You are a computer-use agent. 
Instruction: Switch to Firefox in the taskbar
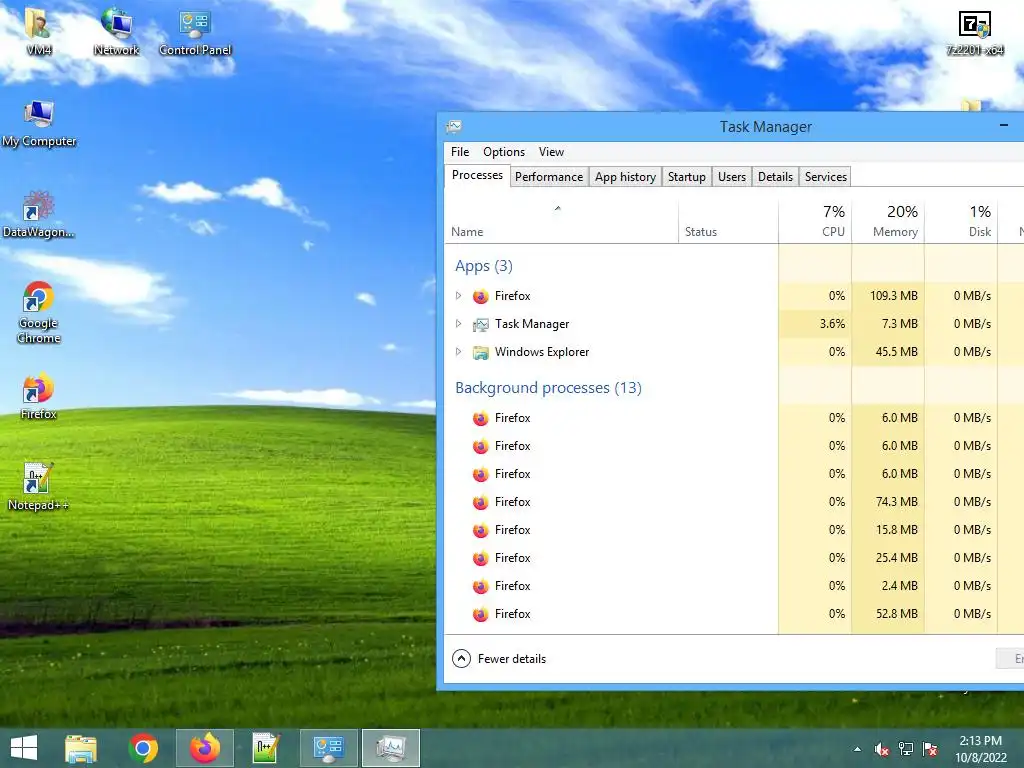pos(204,748)
